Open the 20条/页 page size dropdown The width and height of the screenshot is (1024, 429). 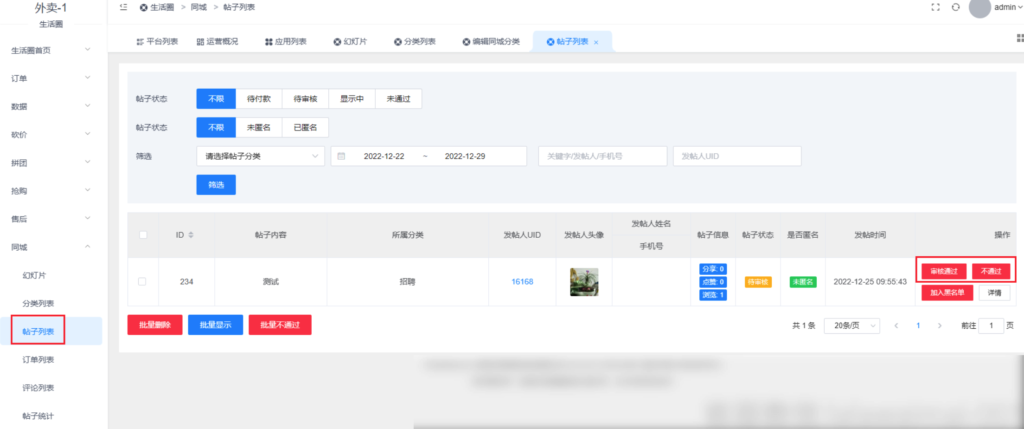[x=852, y=325]
